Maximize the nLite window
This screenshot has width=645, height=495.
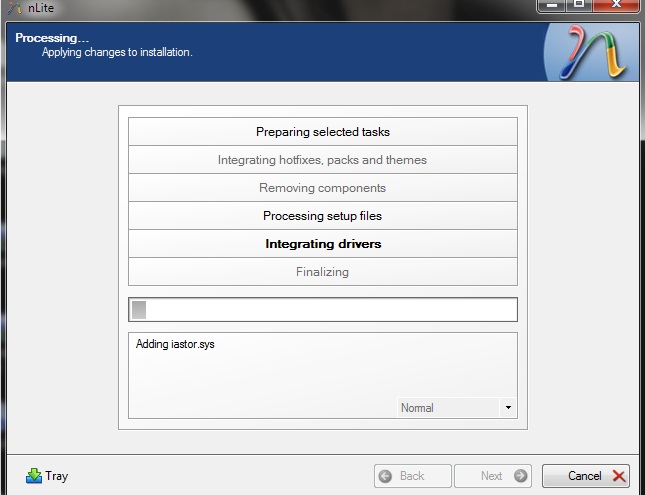(x=579, y=5)
